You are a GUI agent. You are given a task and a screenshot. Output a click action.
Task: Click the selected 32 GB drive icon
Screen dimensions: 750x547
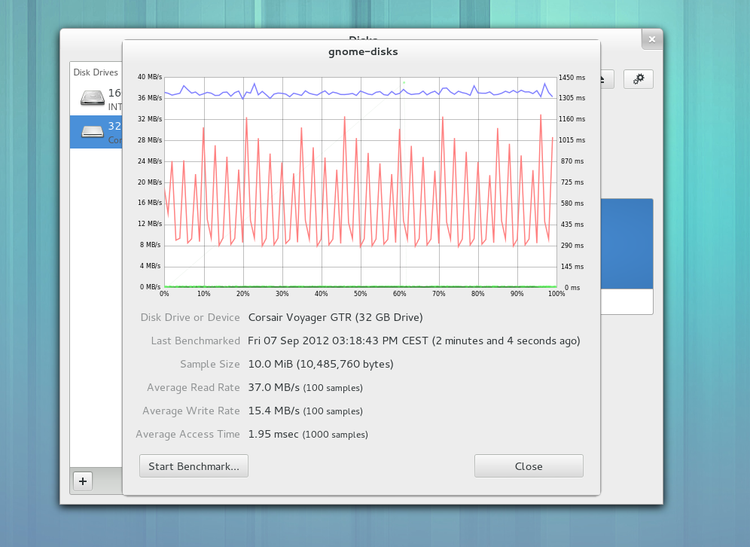pos(92,132)
